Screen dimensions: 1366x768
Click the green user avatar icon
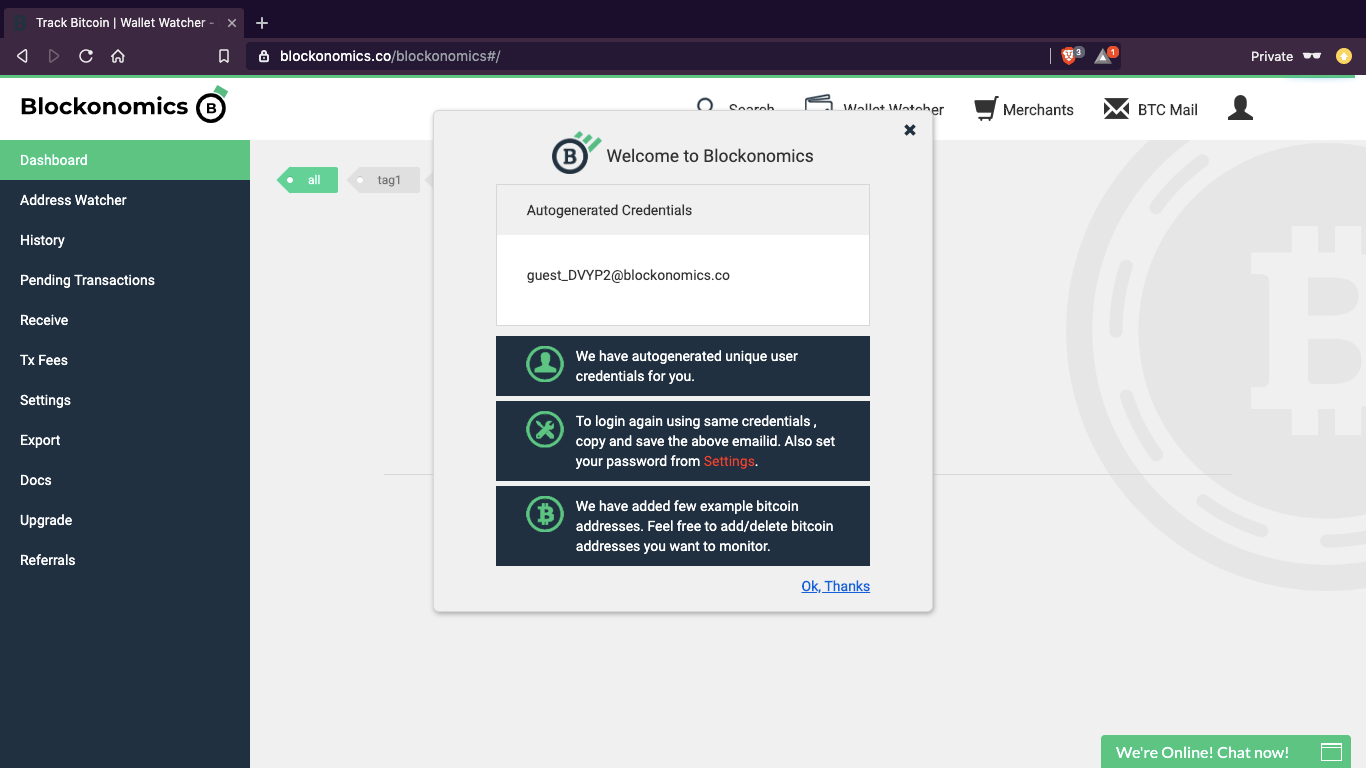click(x=545, y=365)
